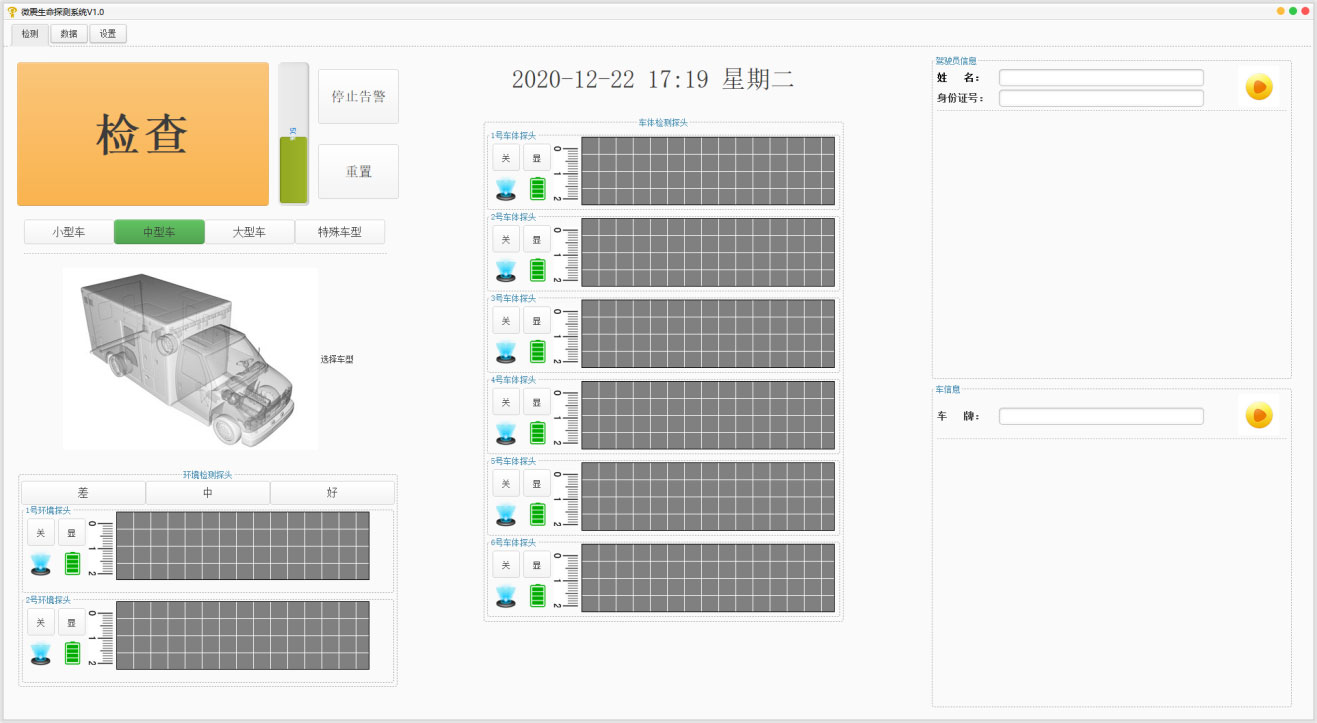Click battery icon of 3号车体探头

[538, 351]
